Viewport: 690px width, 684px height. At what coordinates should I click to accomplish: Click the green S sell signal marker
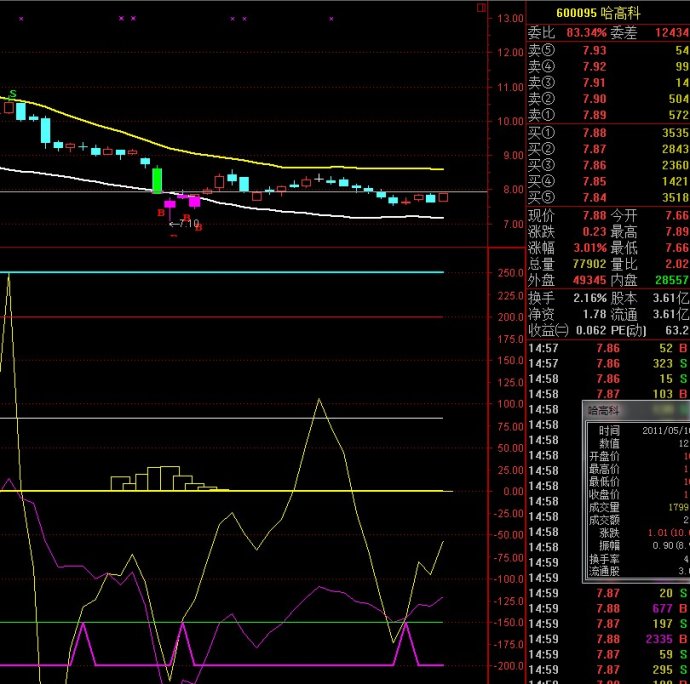pyautogui.click(x=13, y=94)
